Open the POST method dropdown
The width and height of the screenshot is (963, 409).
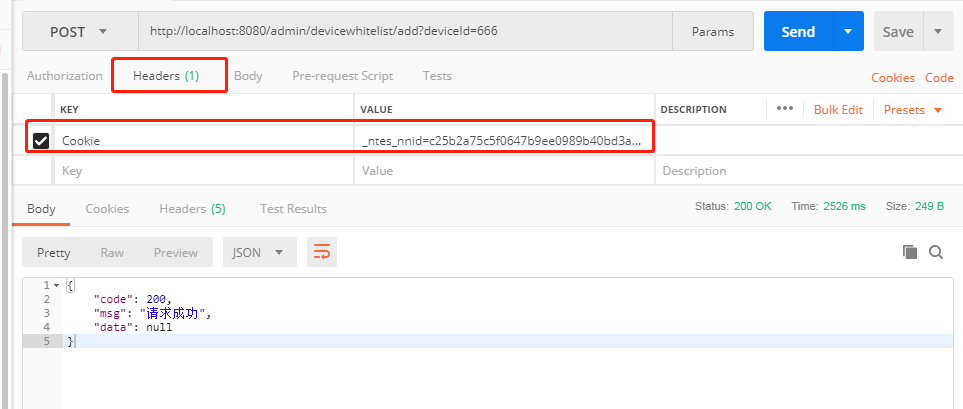79,32
